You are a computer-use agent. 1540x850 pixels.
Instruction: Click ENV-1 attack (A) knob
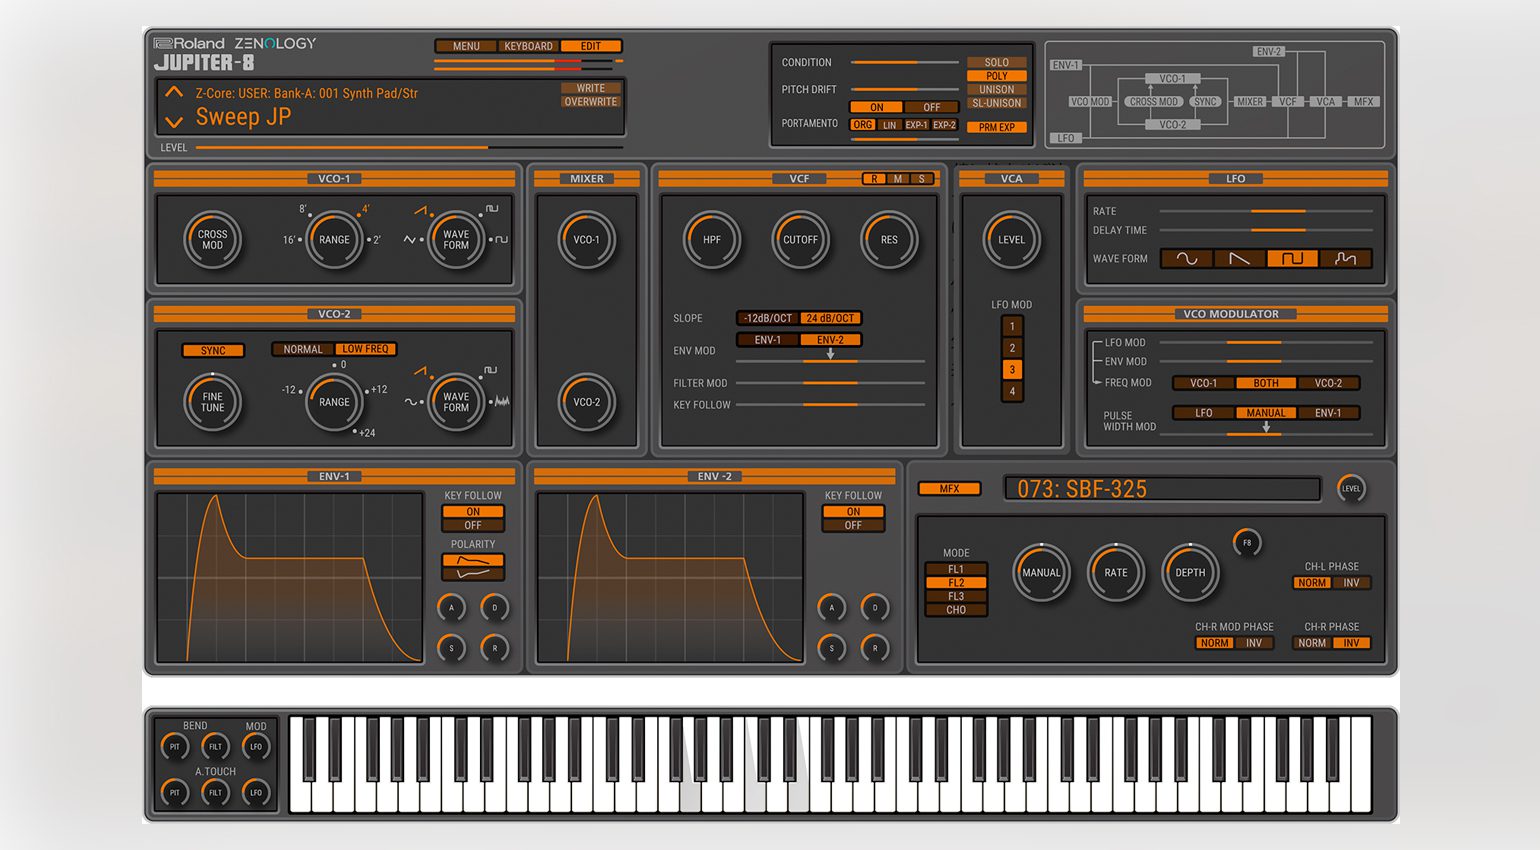coord(451,607)
